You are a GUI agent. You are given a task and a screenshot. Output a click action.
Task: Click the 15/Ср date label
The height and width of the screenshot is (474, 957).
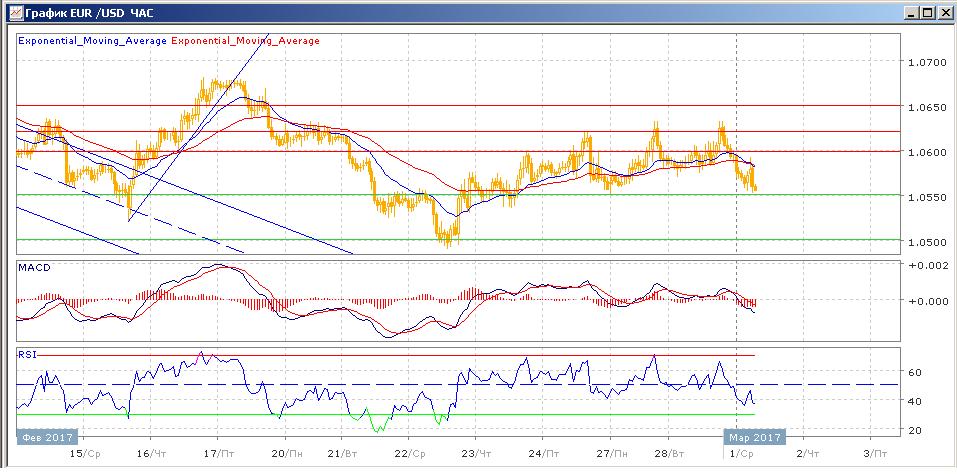(x=83, y=453)
